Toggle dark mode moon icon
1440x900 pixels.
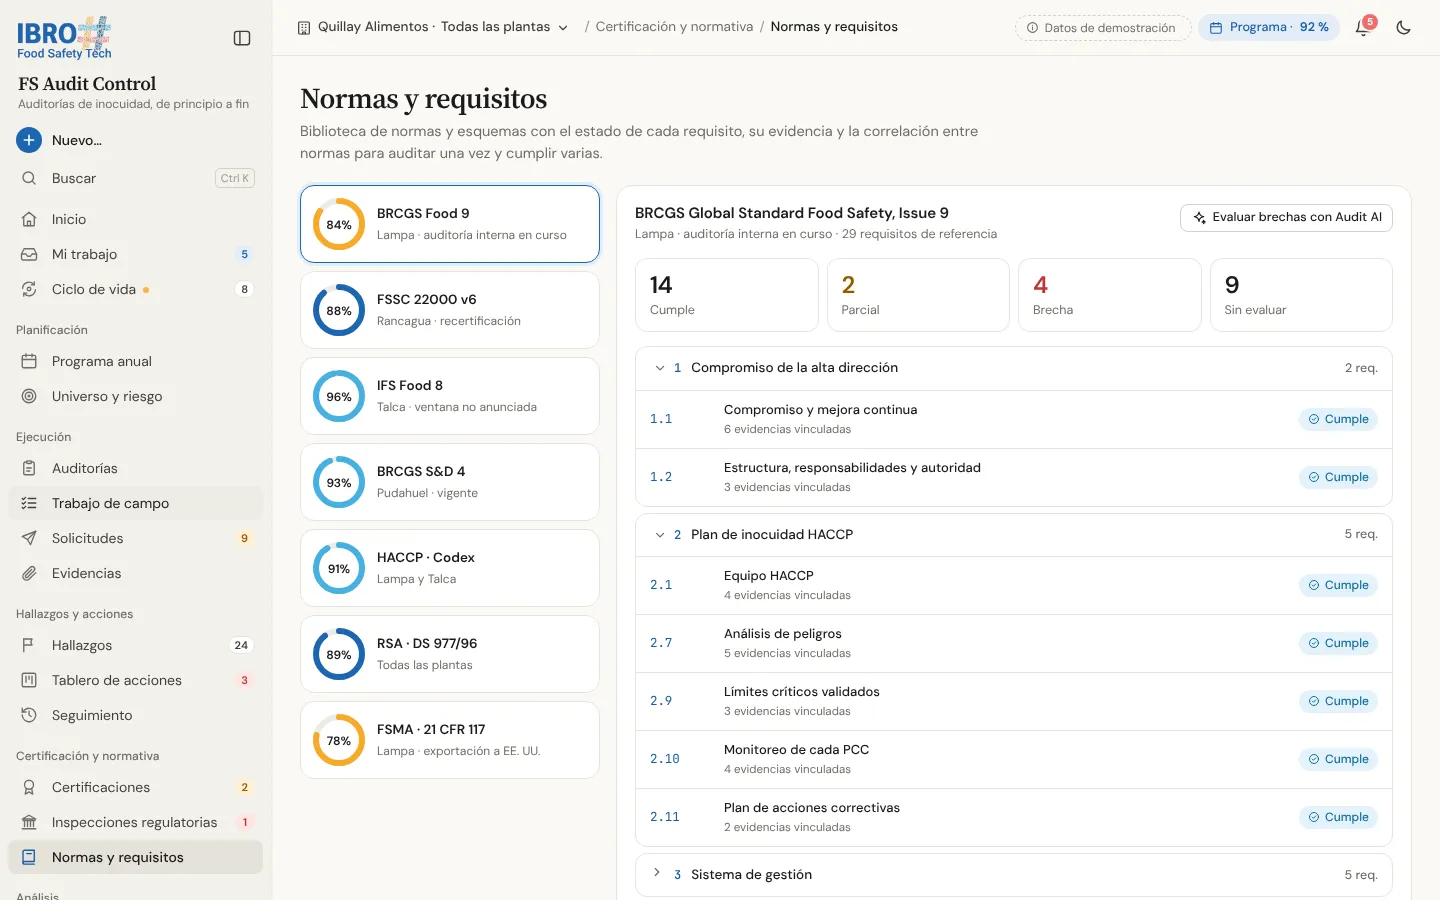click(1404, 28)
